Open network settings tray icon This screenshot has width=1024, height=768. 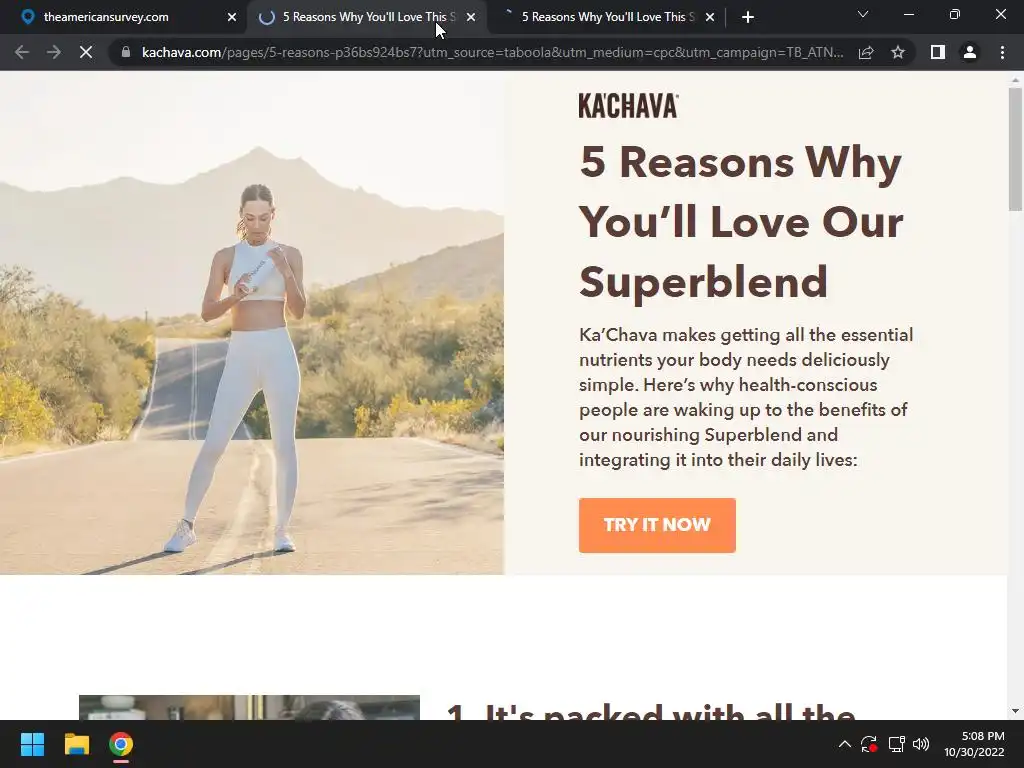click(x=896, y=744)
